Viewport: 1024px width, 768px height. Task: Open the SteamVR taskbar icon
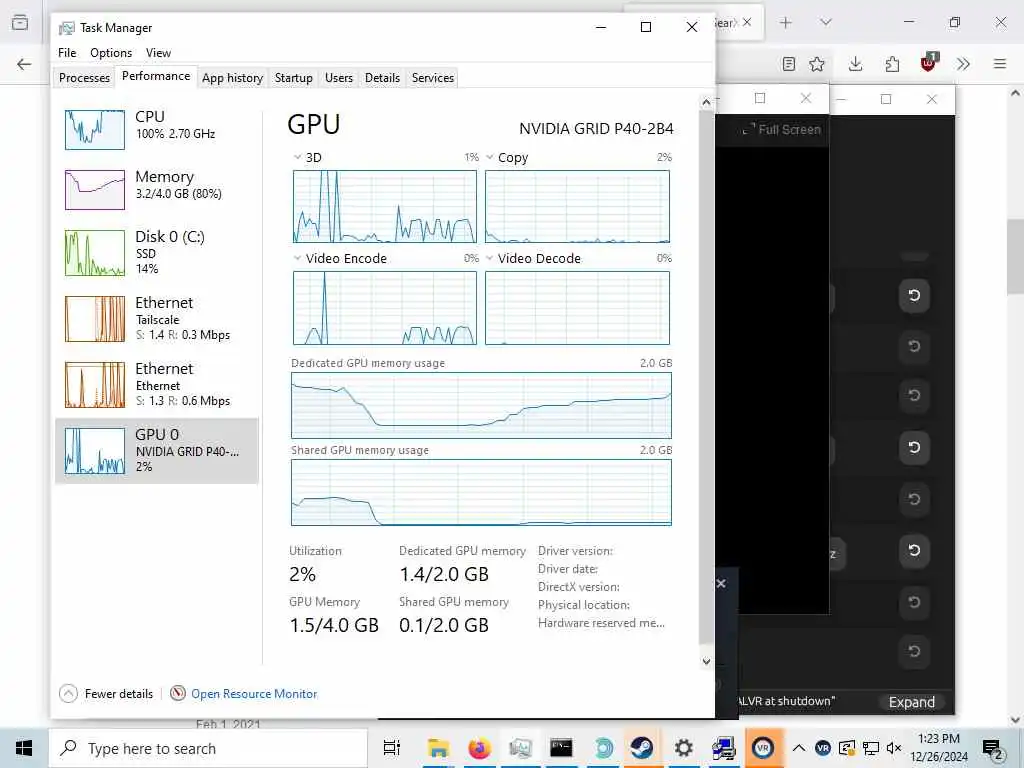click(762, 748)
